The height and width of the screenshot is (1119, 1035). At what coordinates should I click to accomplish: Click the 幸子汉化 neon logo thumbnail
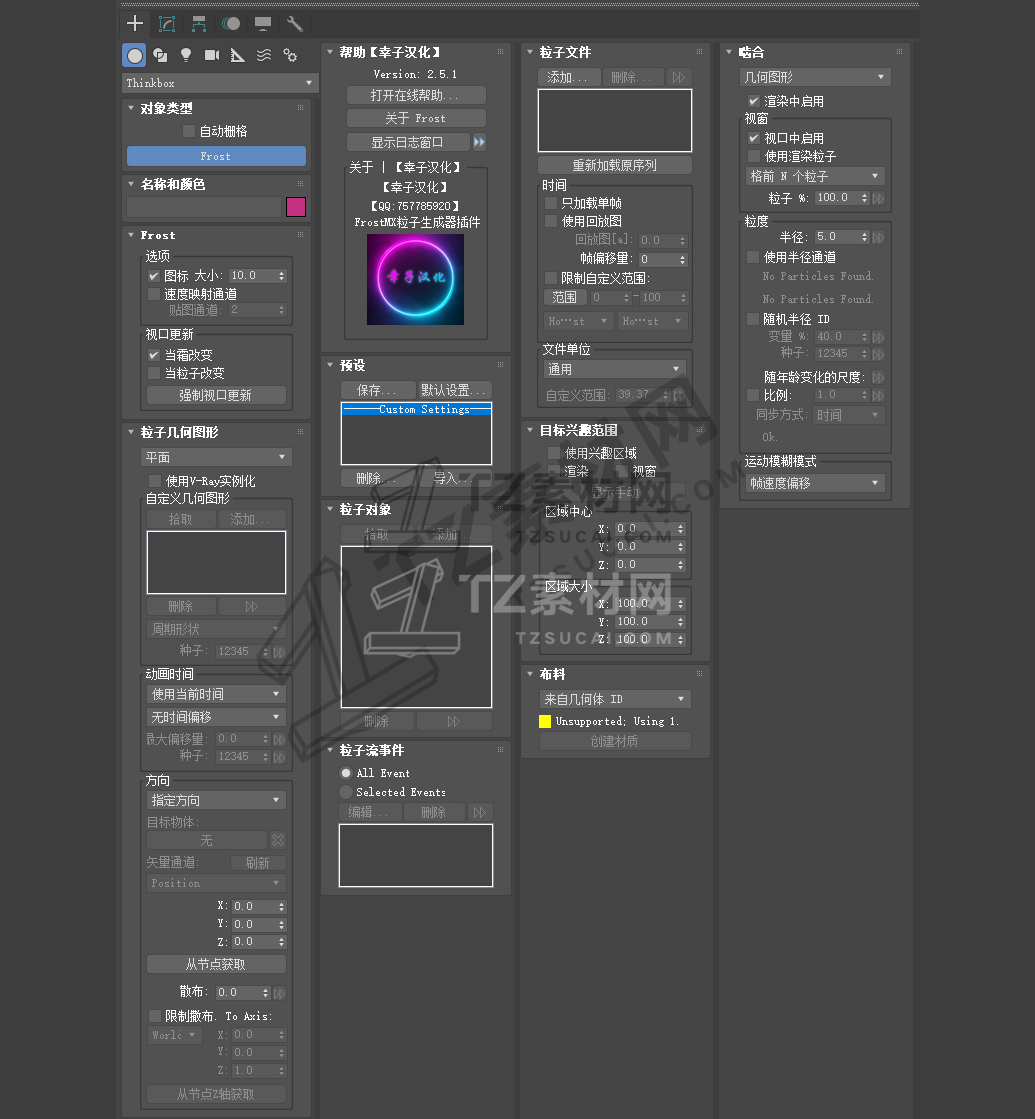[x=415, y=279]
